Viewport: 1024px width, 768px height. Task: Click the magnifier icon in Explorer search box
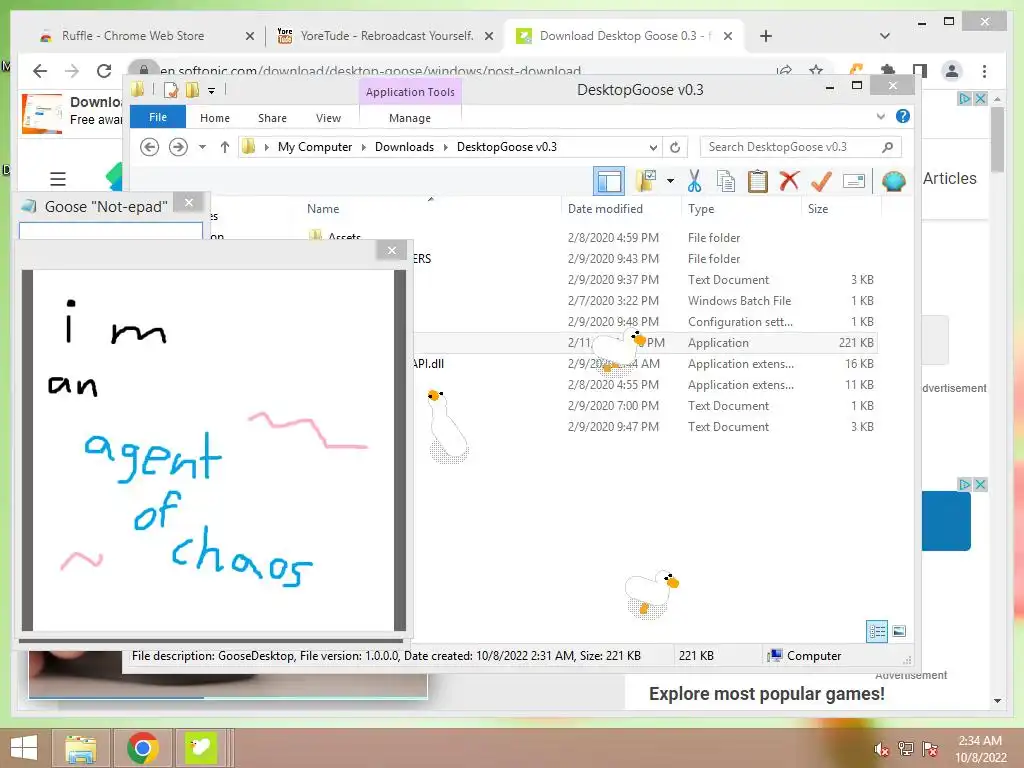pos(887,147)
